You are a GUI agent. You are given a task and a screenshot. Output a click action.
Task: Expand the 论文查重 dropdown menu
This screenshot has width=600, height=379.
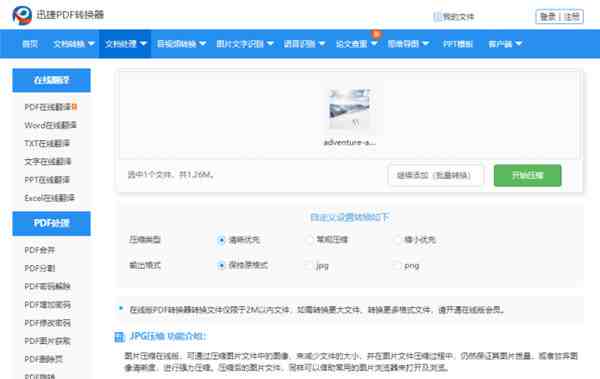357,44
